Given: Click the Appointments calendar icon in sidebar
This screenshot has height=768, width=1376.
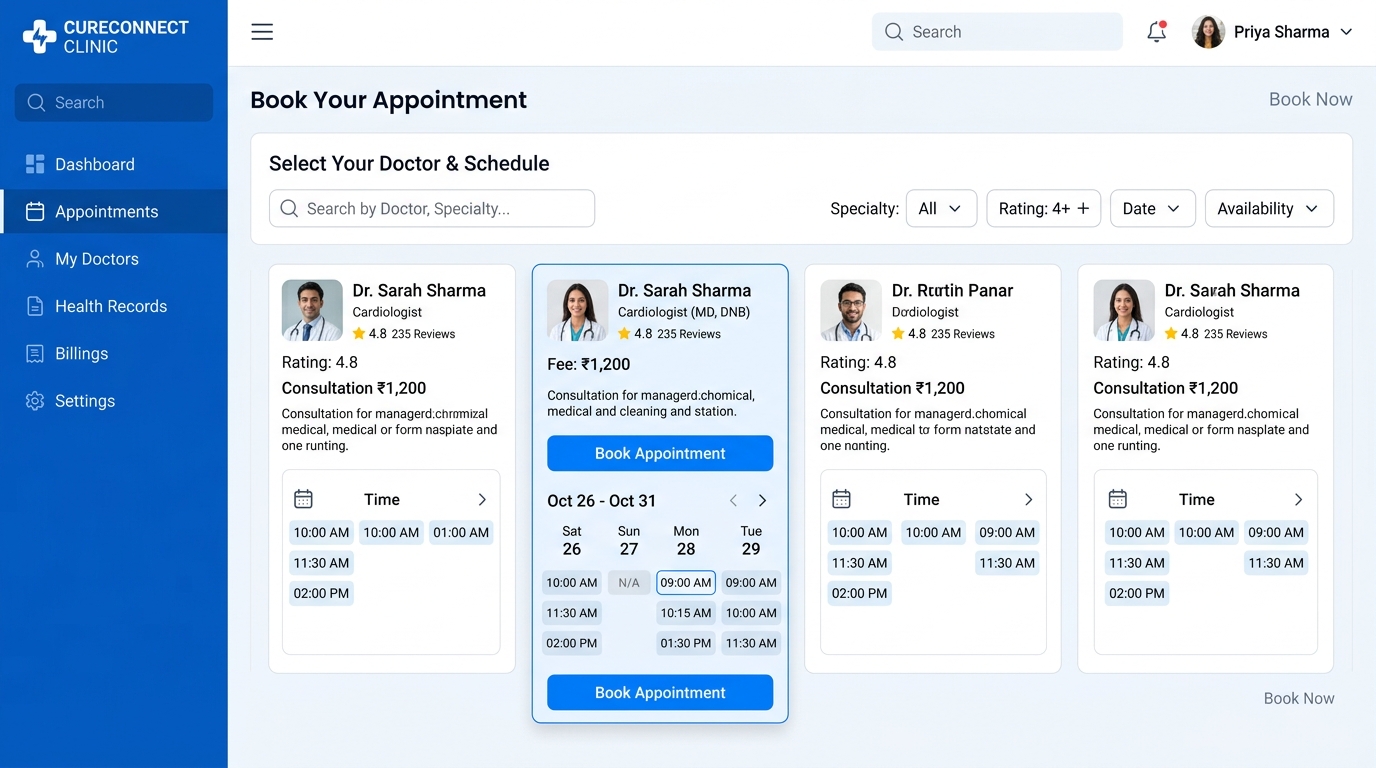Looking at the screenshot, I should pos(35,211).
